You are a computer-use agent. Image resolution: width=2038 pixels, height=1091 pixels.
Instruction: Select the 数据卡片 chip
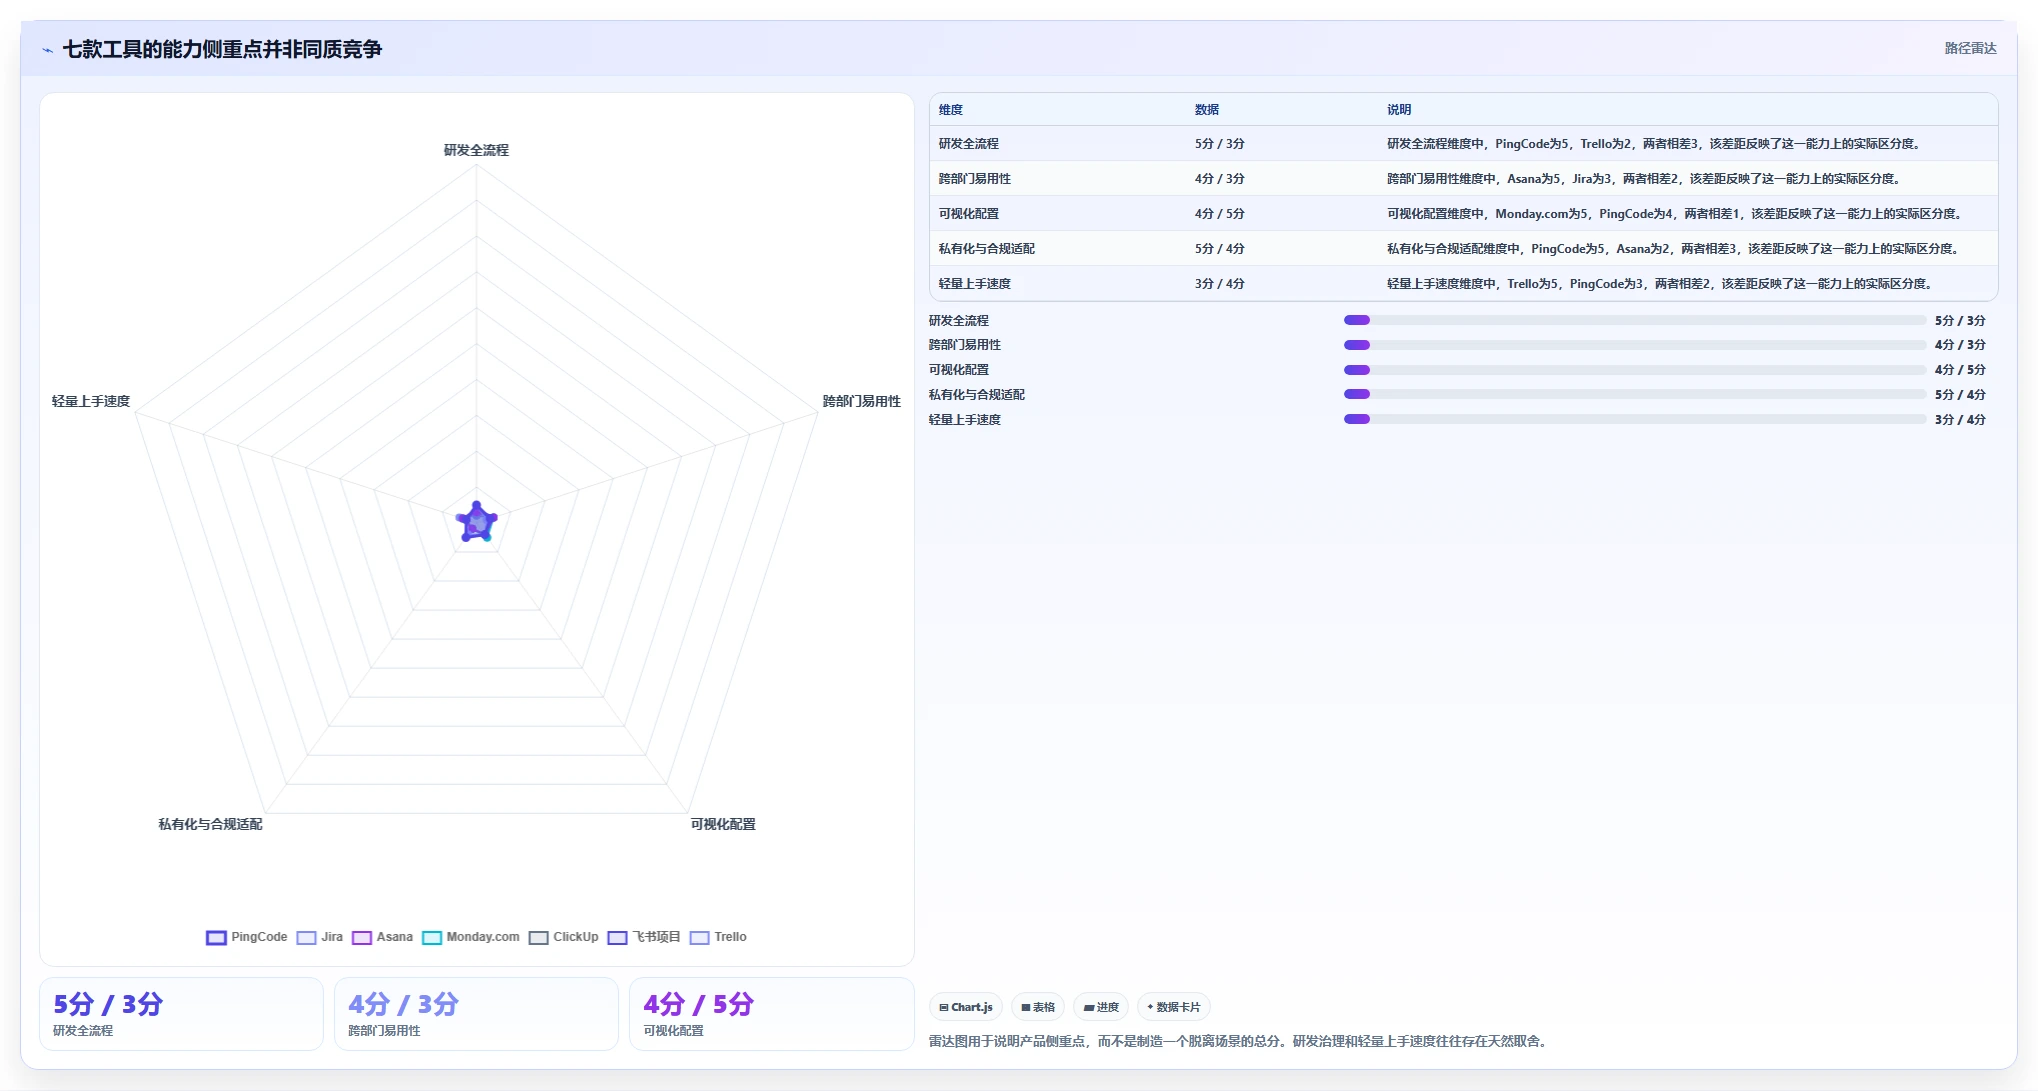[1174, 1007]
